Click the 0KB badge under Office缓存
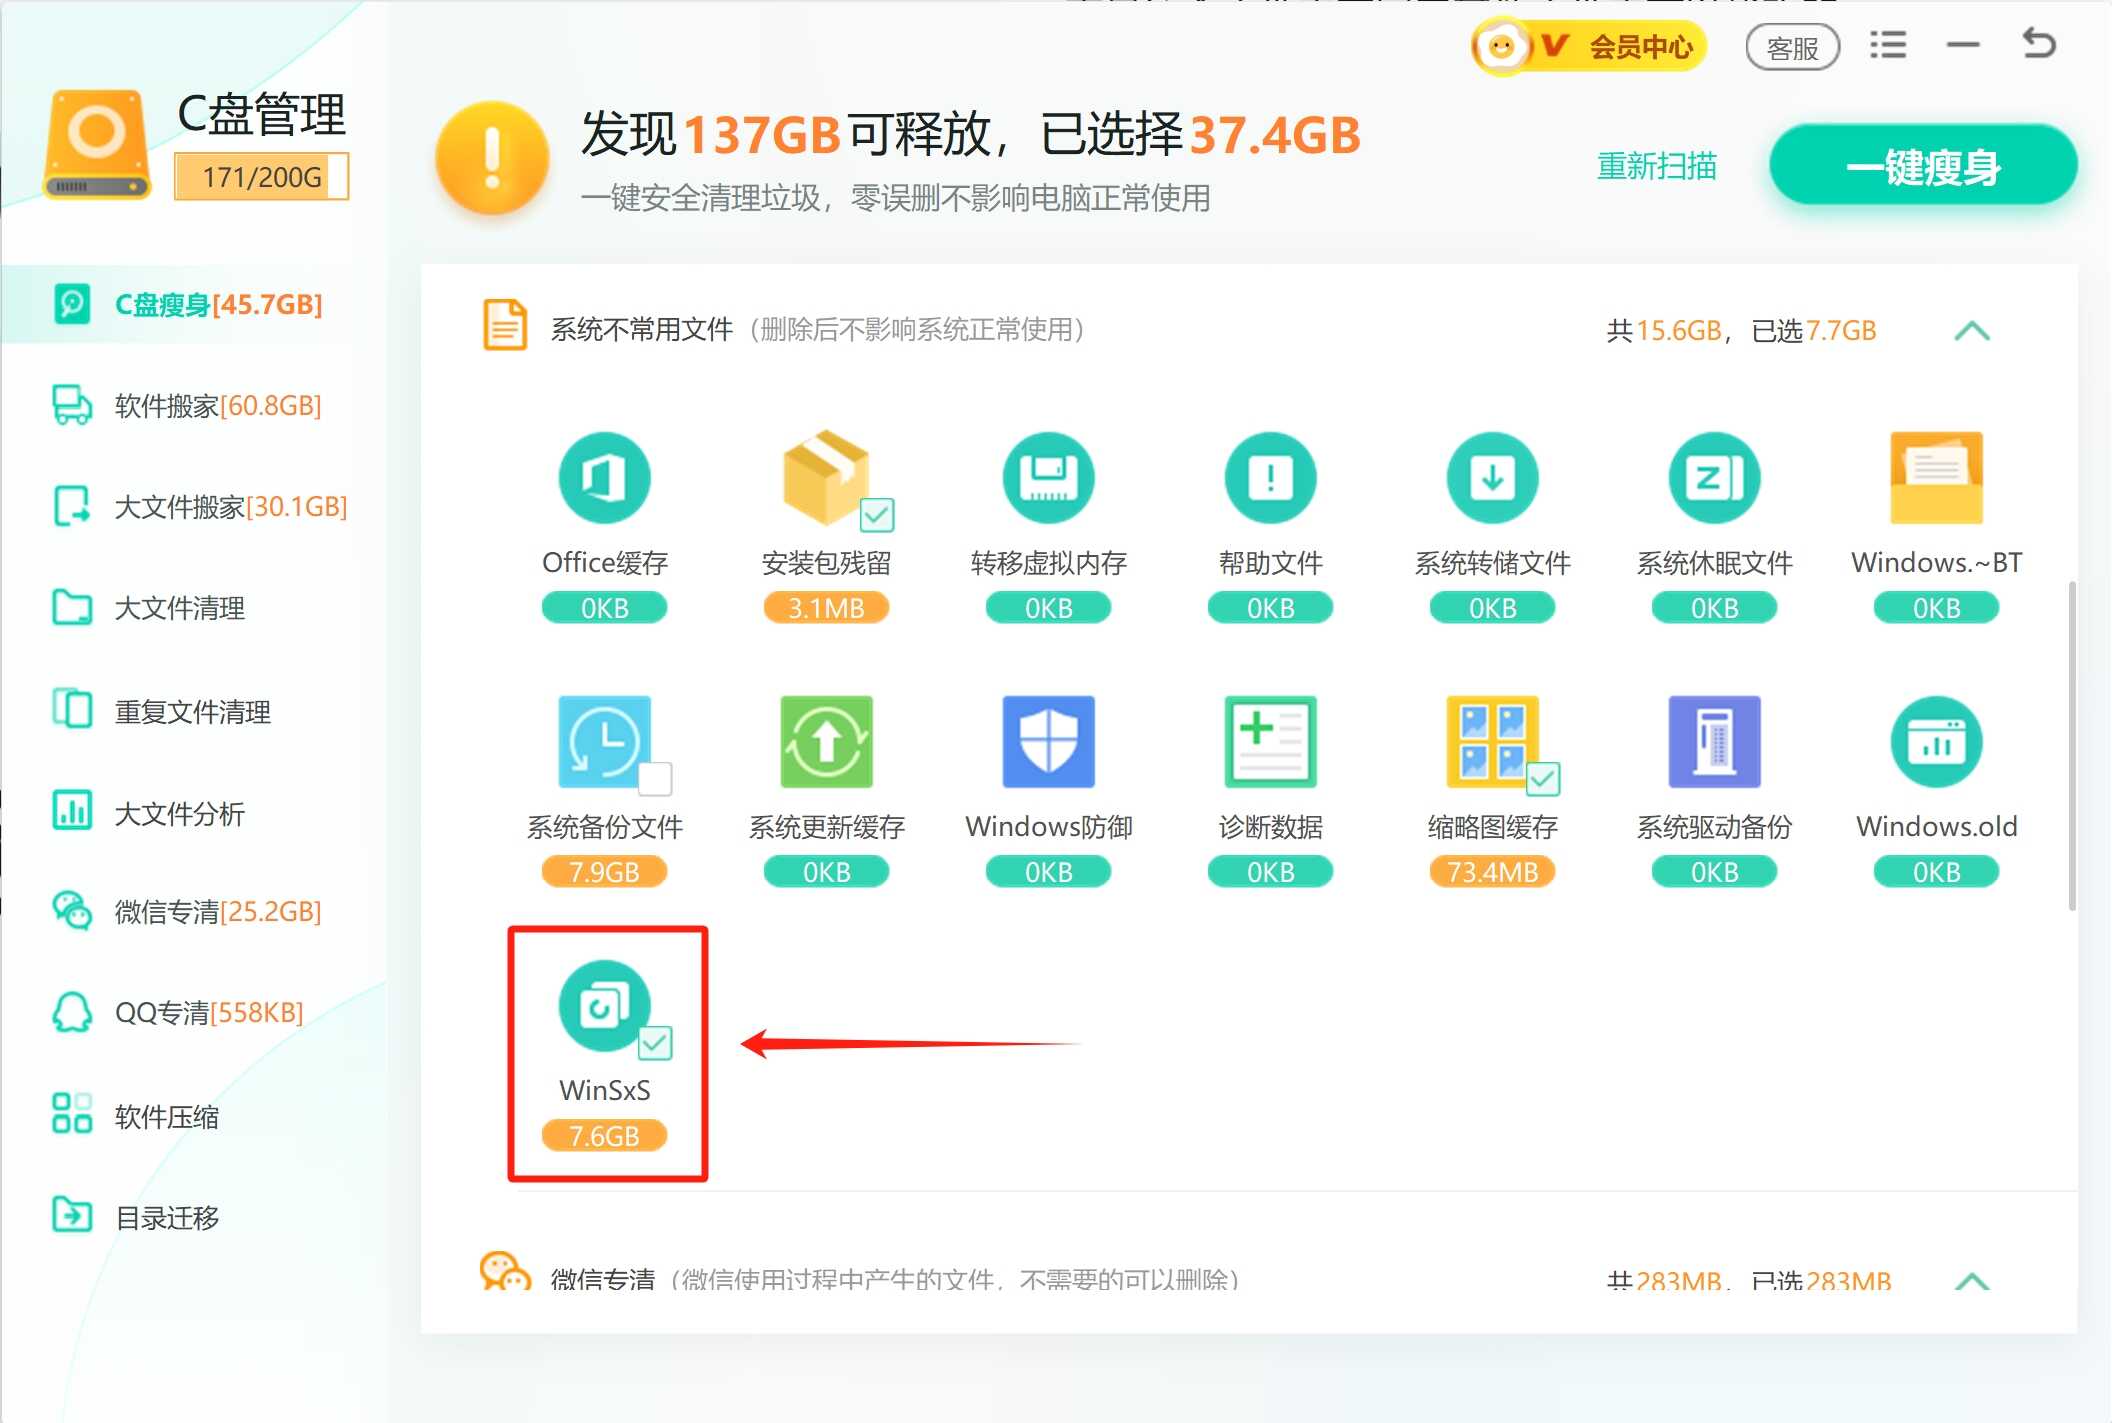The height and width of the screenshot is (1423, 2112). pyautogui.click(x=604, y=608)
